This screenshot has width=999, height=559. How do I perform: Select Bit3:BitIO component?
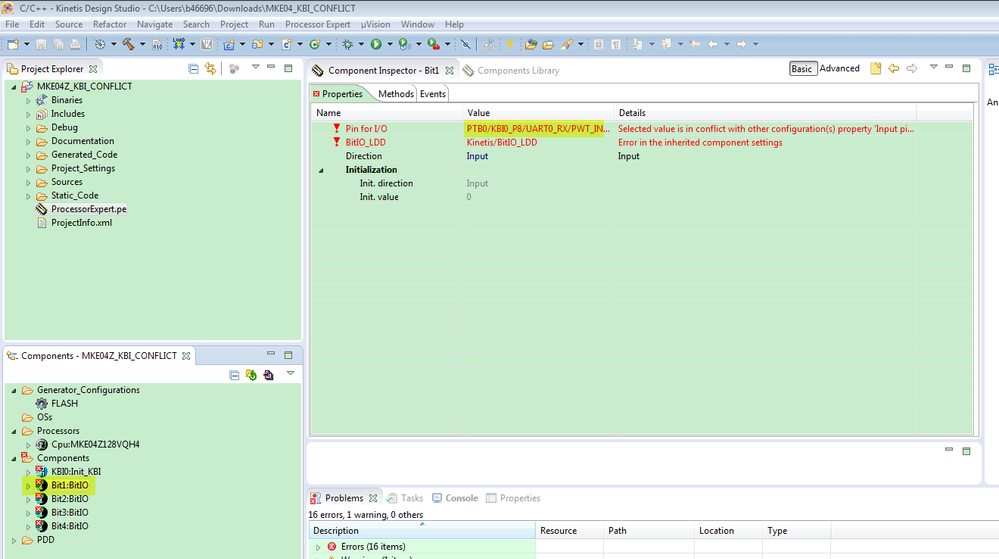[69, 512]
